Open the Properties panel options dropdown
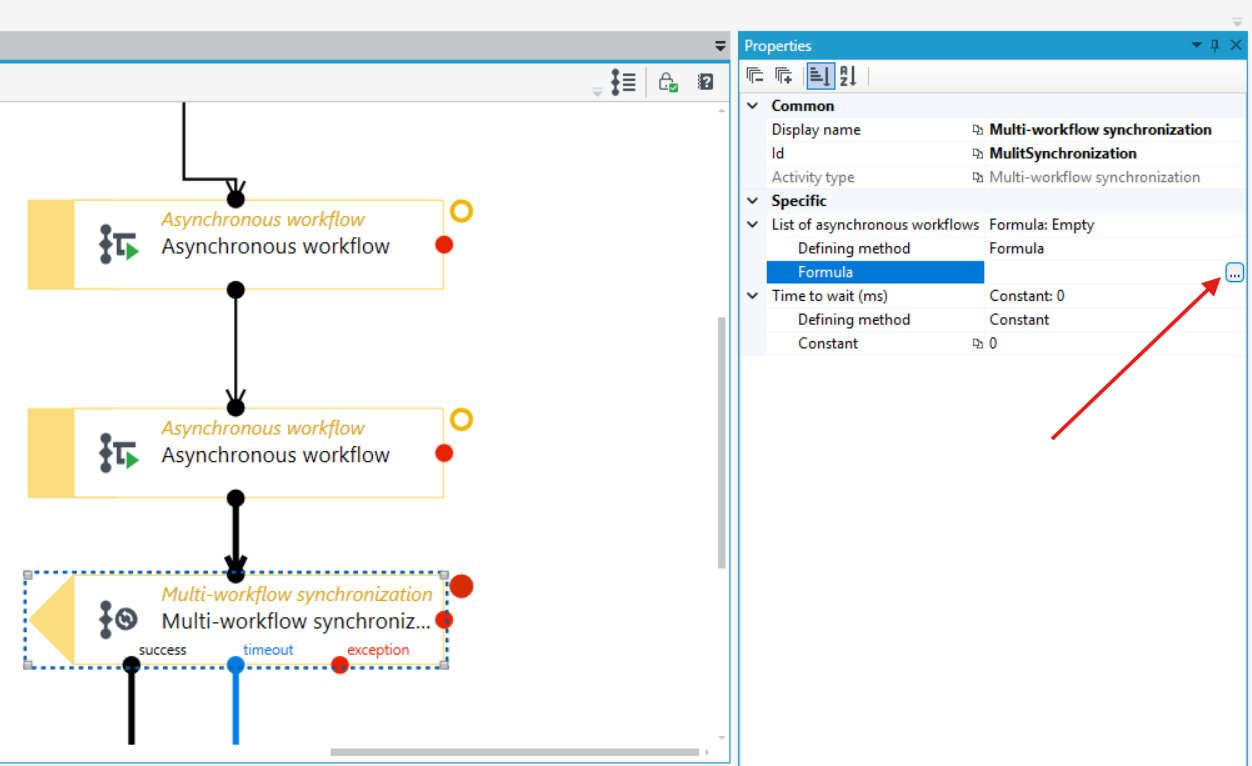Screen dimensions: 1252x766 1197,46
